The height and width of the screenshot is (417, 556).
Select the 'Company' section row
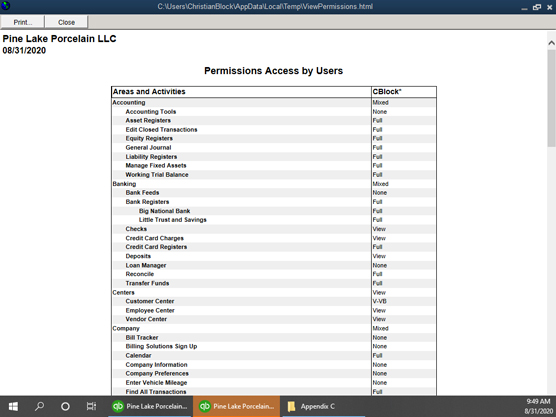[274, 329]
